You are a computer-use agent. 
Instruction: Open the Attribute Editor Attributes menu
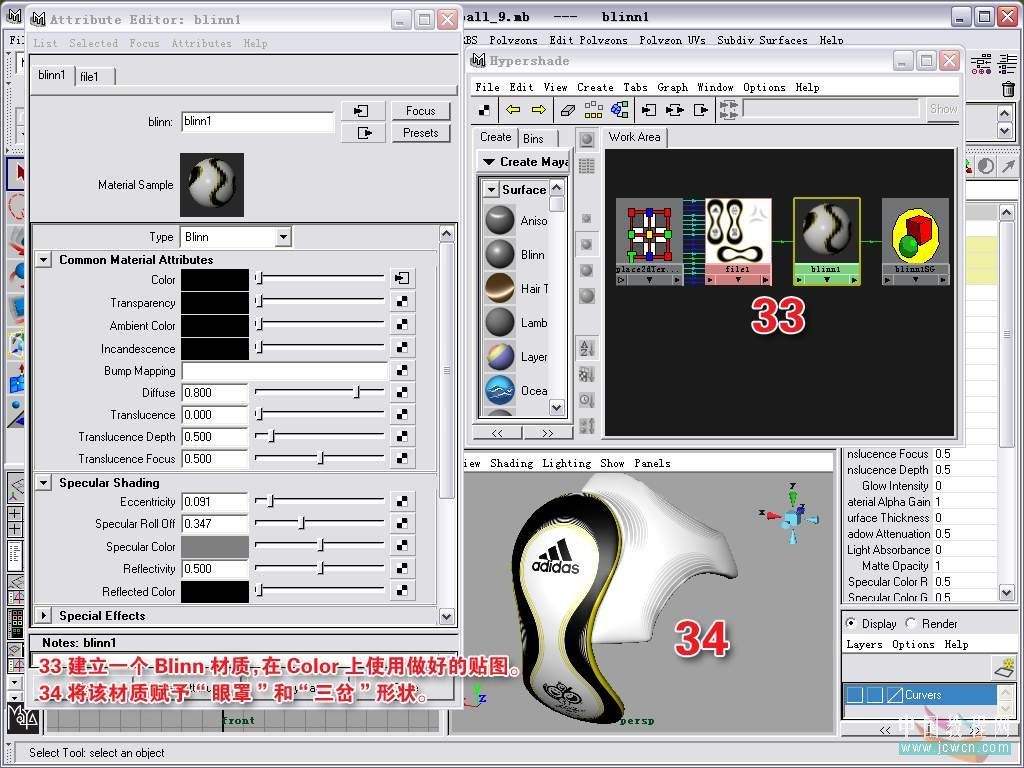[x=201, y=43]
